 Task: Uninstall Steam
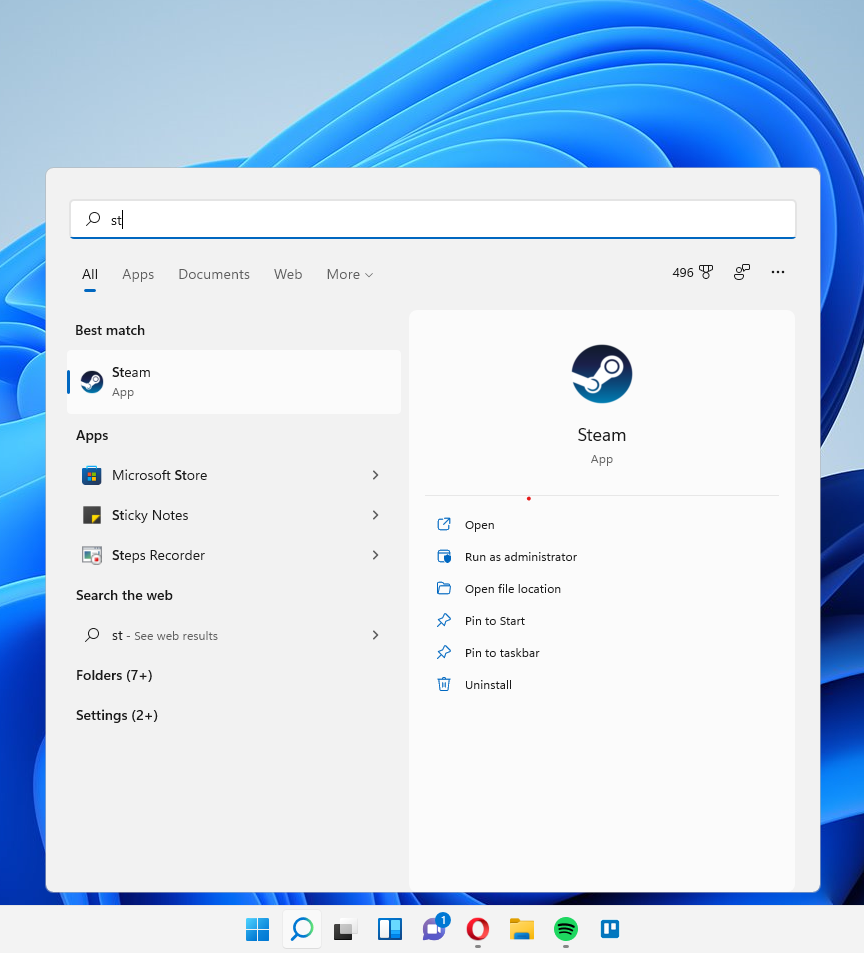tap(490, 684)
